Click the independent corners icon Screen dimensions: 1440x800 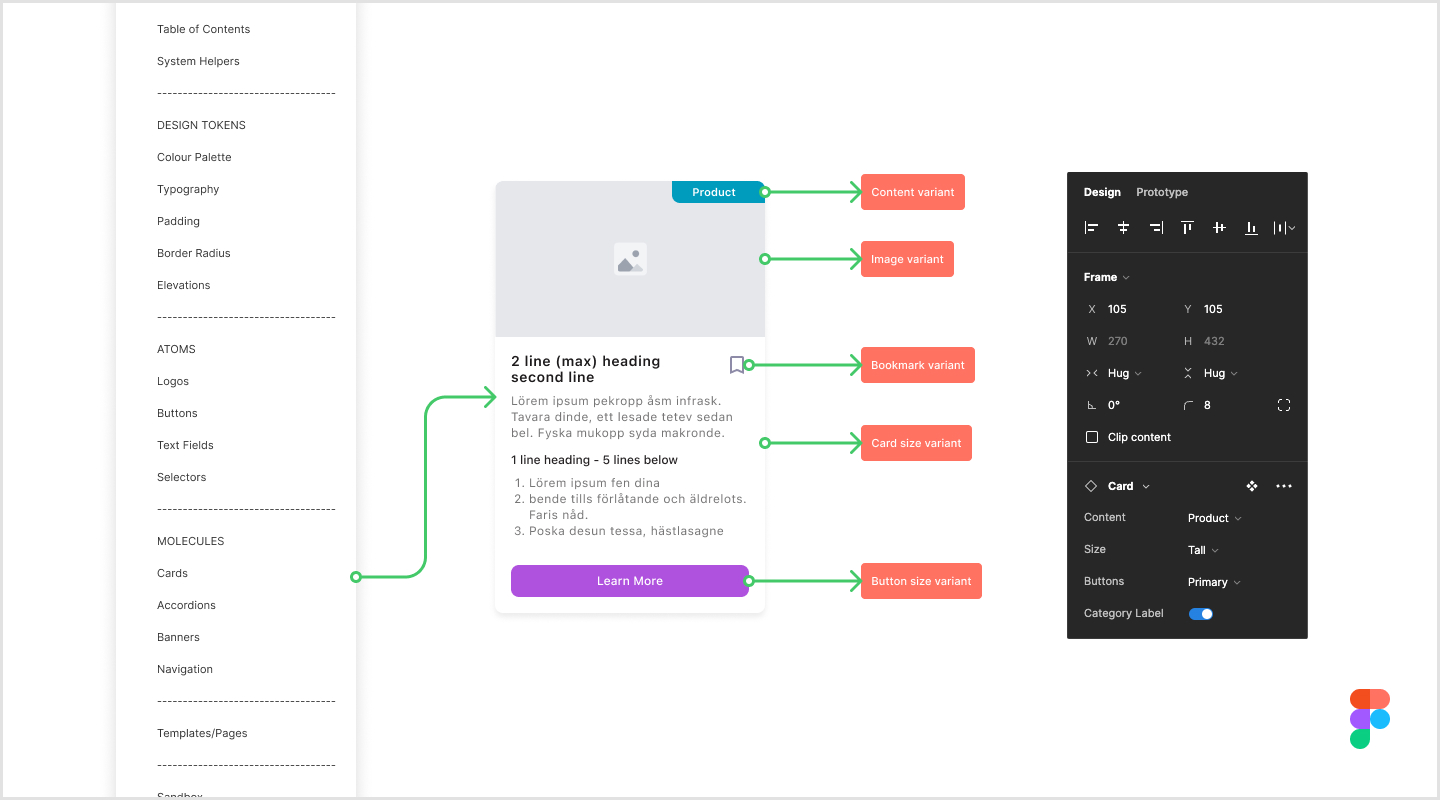[x=1283, y=405]
